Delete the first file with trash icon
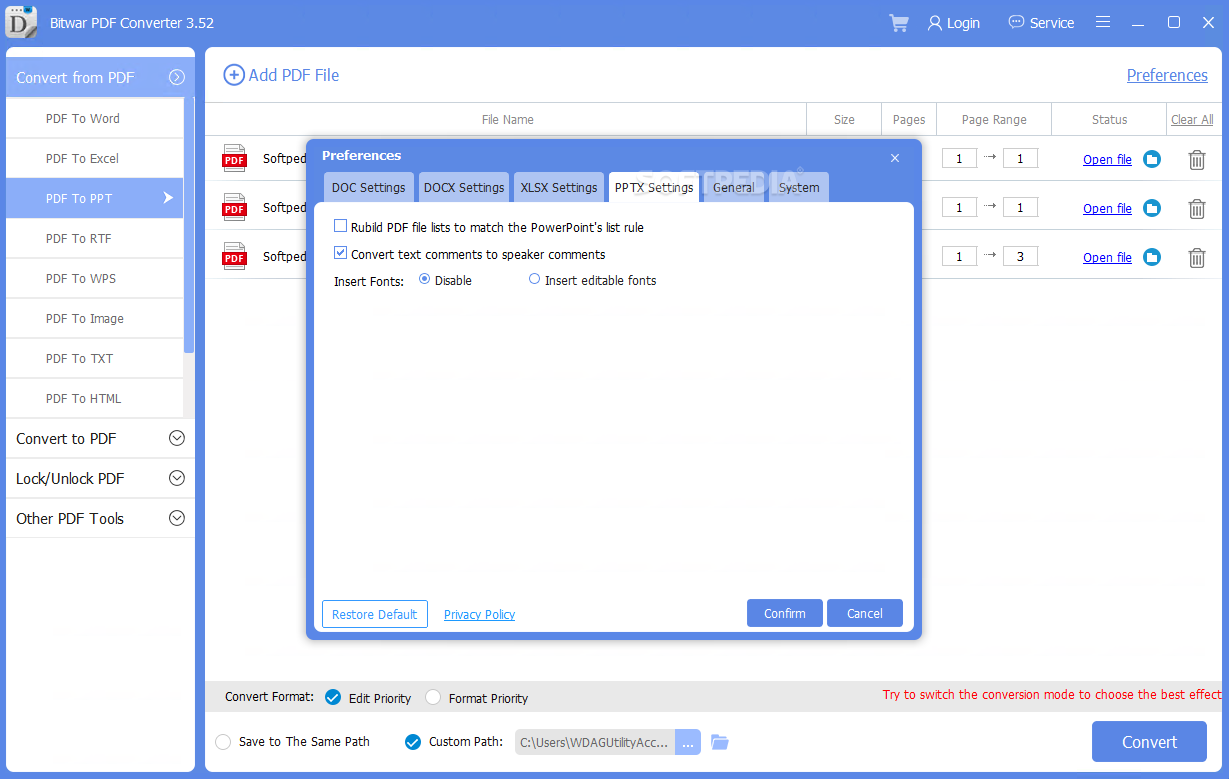The height and width of the screenshot is (779, 1229). tap(1197, 160)
